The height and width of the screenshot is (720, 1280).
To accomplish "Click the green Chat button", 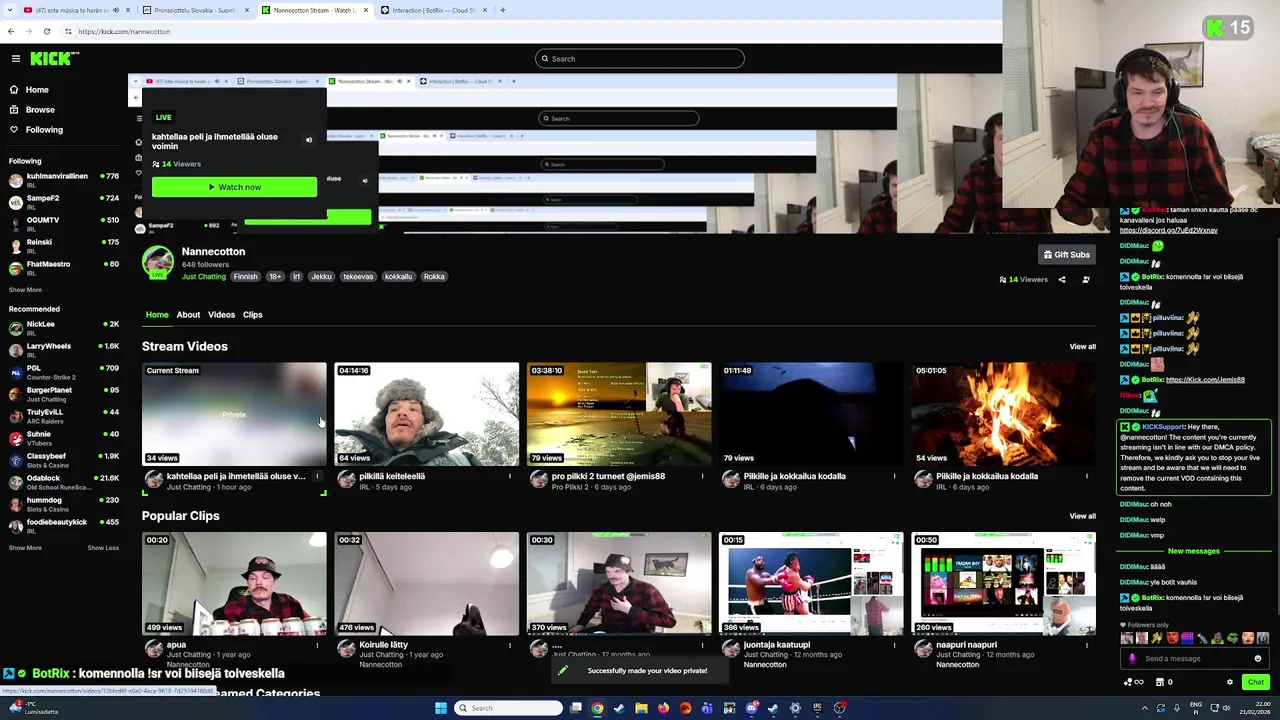I will 1256,682.
